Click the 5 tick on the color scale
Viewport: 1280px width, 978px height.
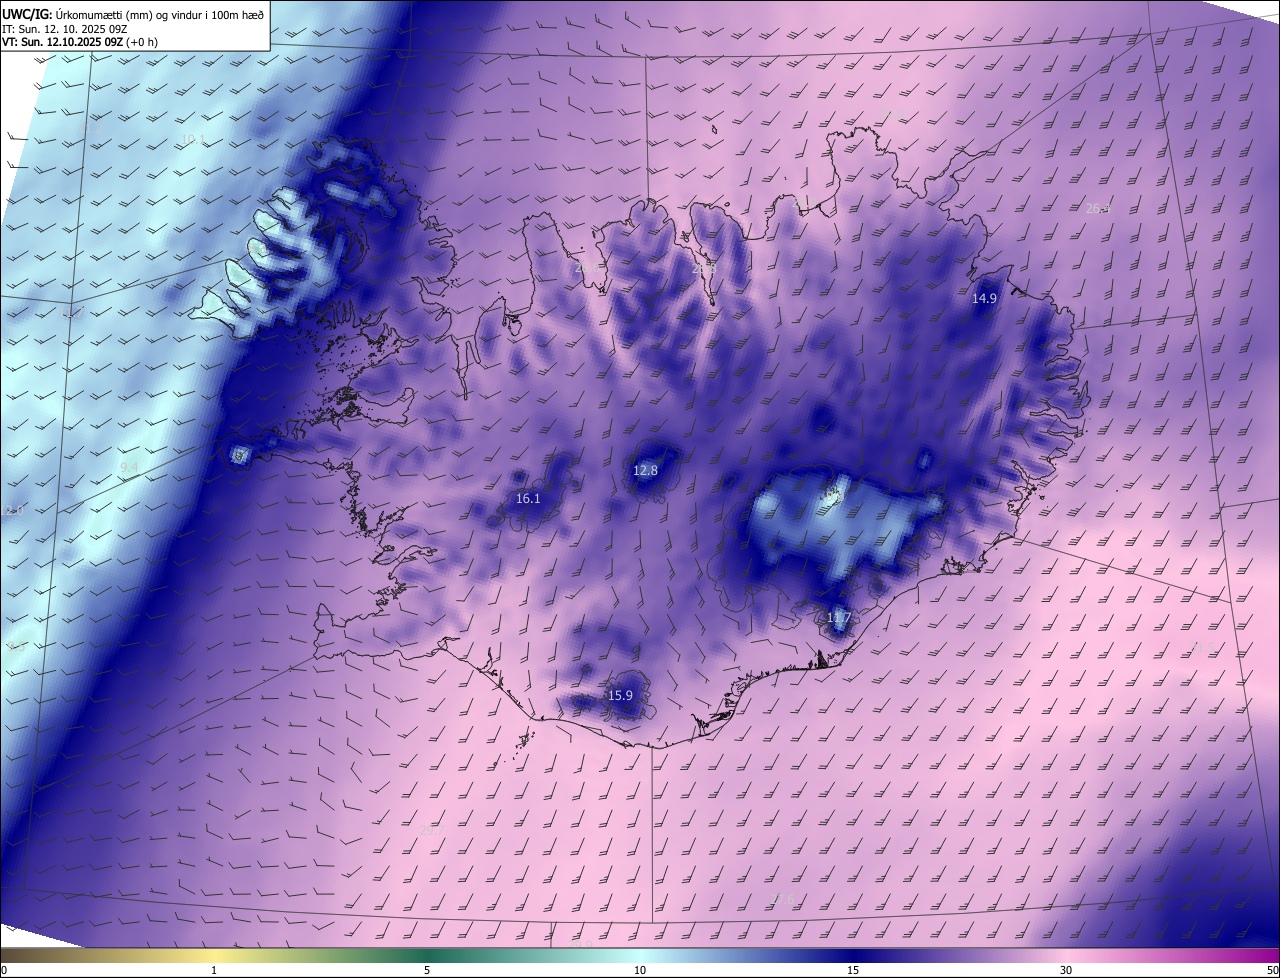pos(427,970)
